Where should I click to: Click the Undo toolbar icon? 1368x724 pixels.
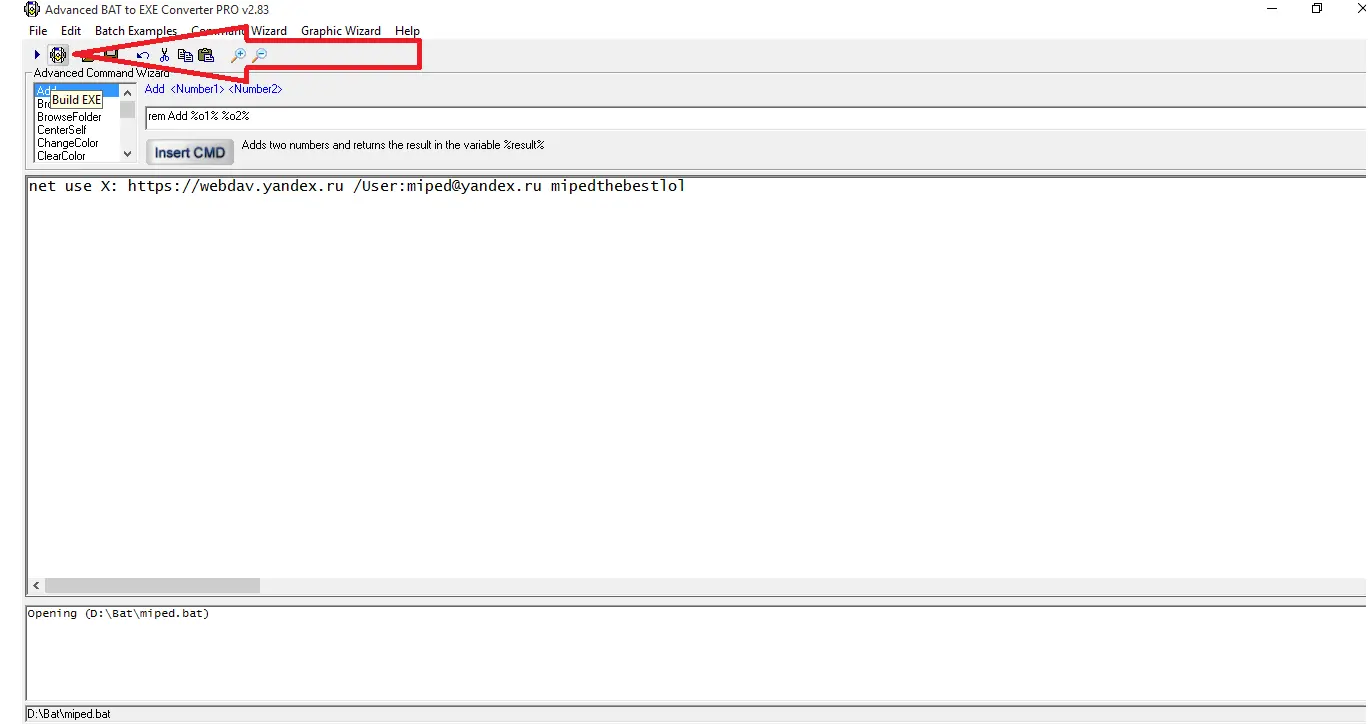point(143,56)
